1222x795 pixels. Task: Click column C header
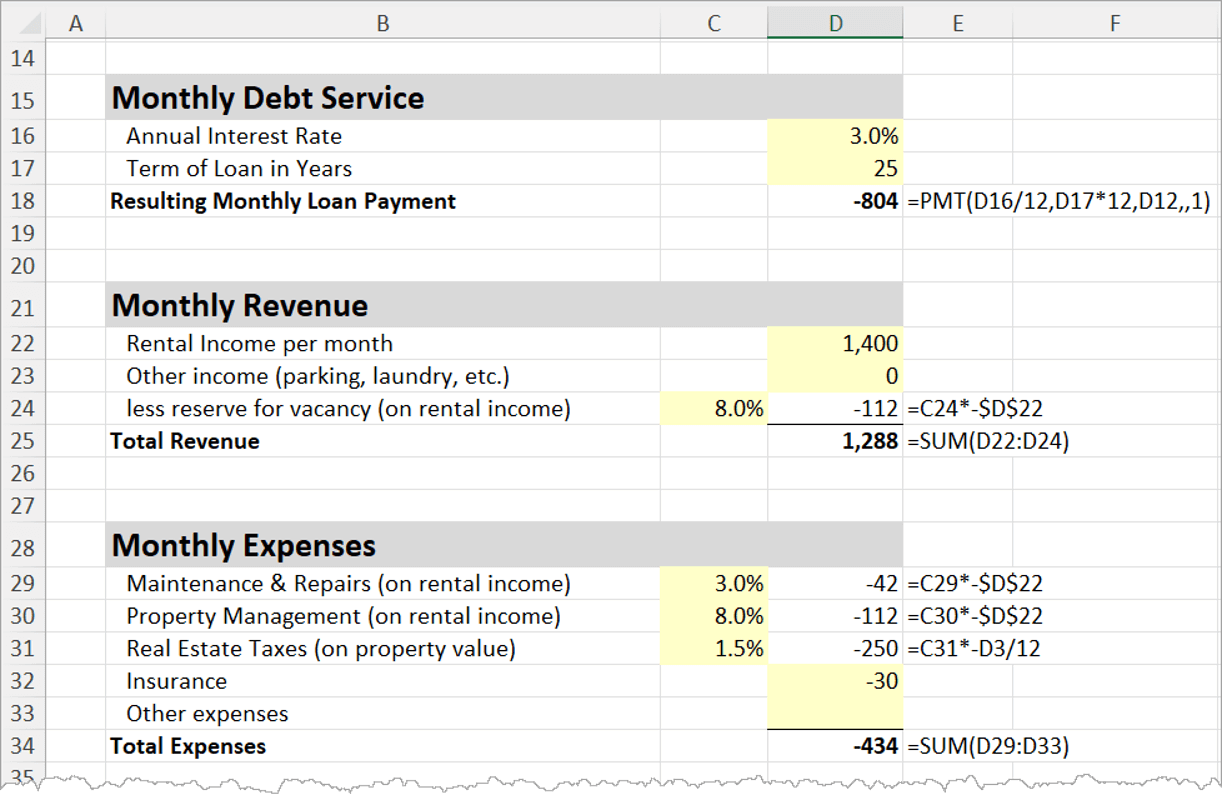(713, 24)
